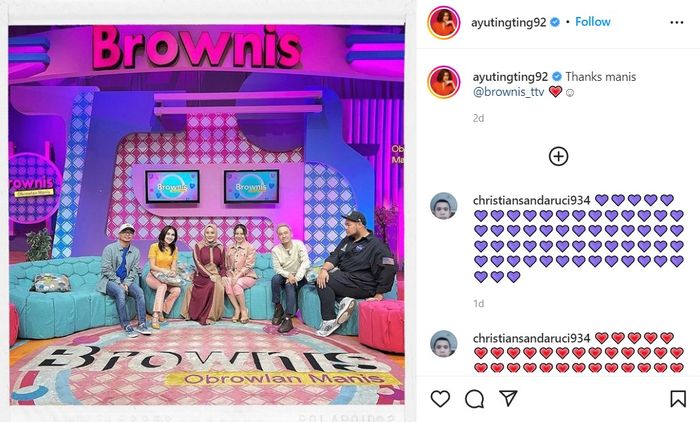
Task: Open christiansandaruci934 avatar on purple hearts comment
Action: pos(443,206)
